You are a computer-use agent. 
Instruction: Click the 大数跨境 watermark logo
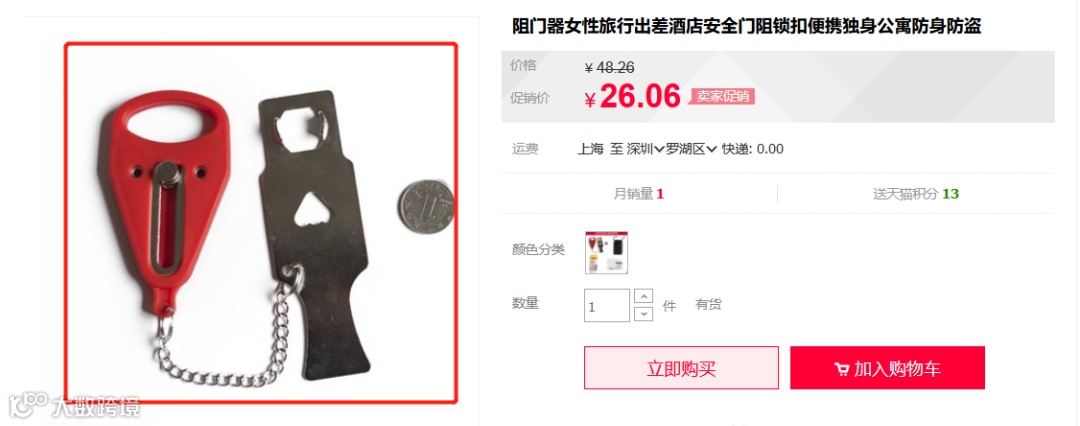(74, 406)
